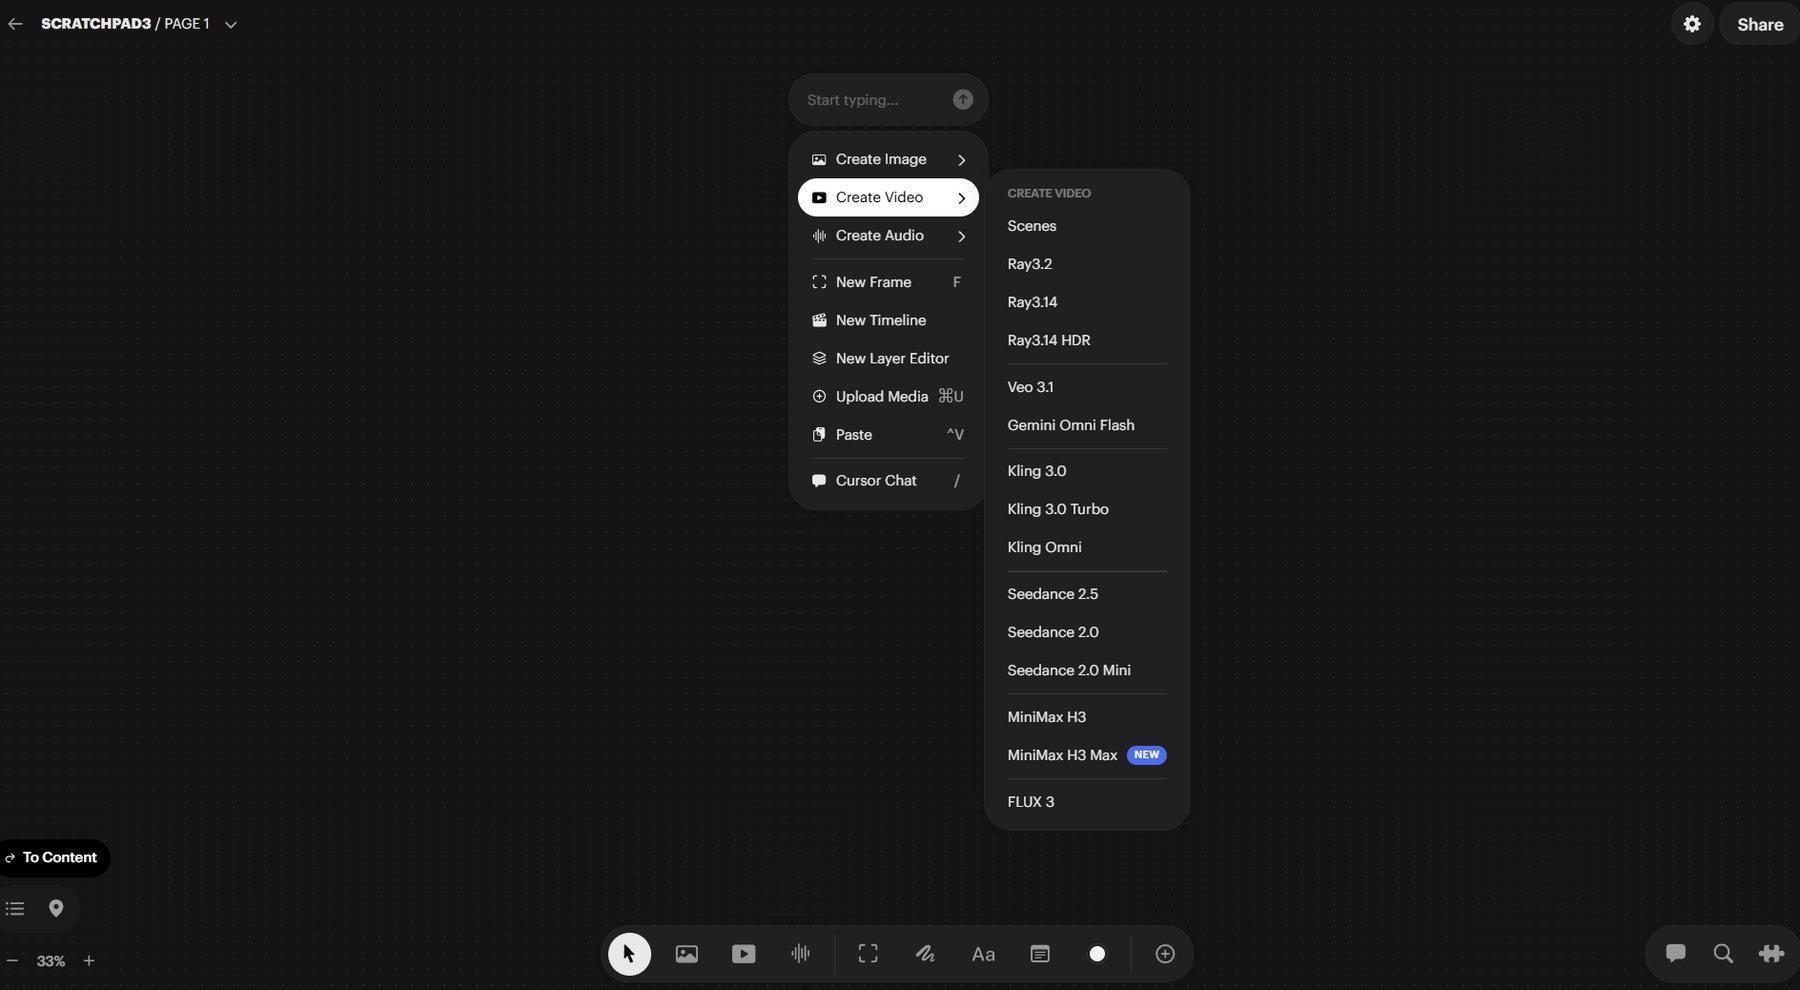The image size is (1800, 990).
Task: Select the cursor pointer tool
Action: 629,954
